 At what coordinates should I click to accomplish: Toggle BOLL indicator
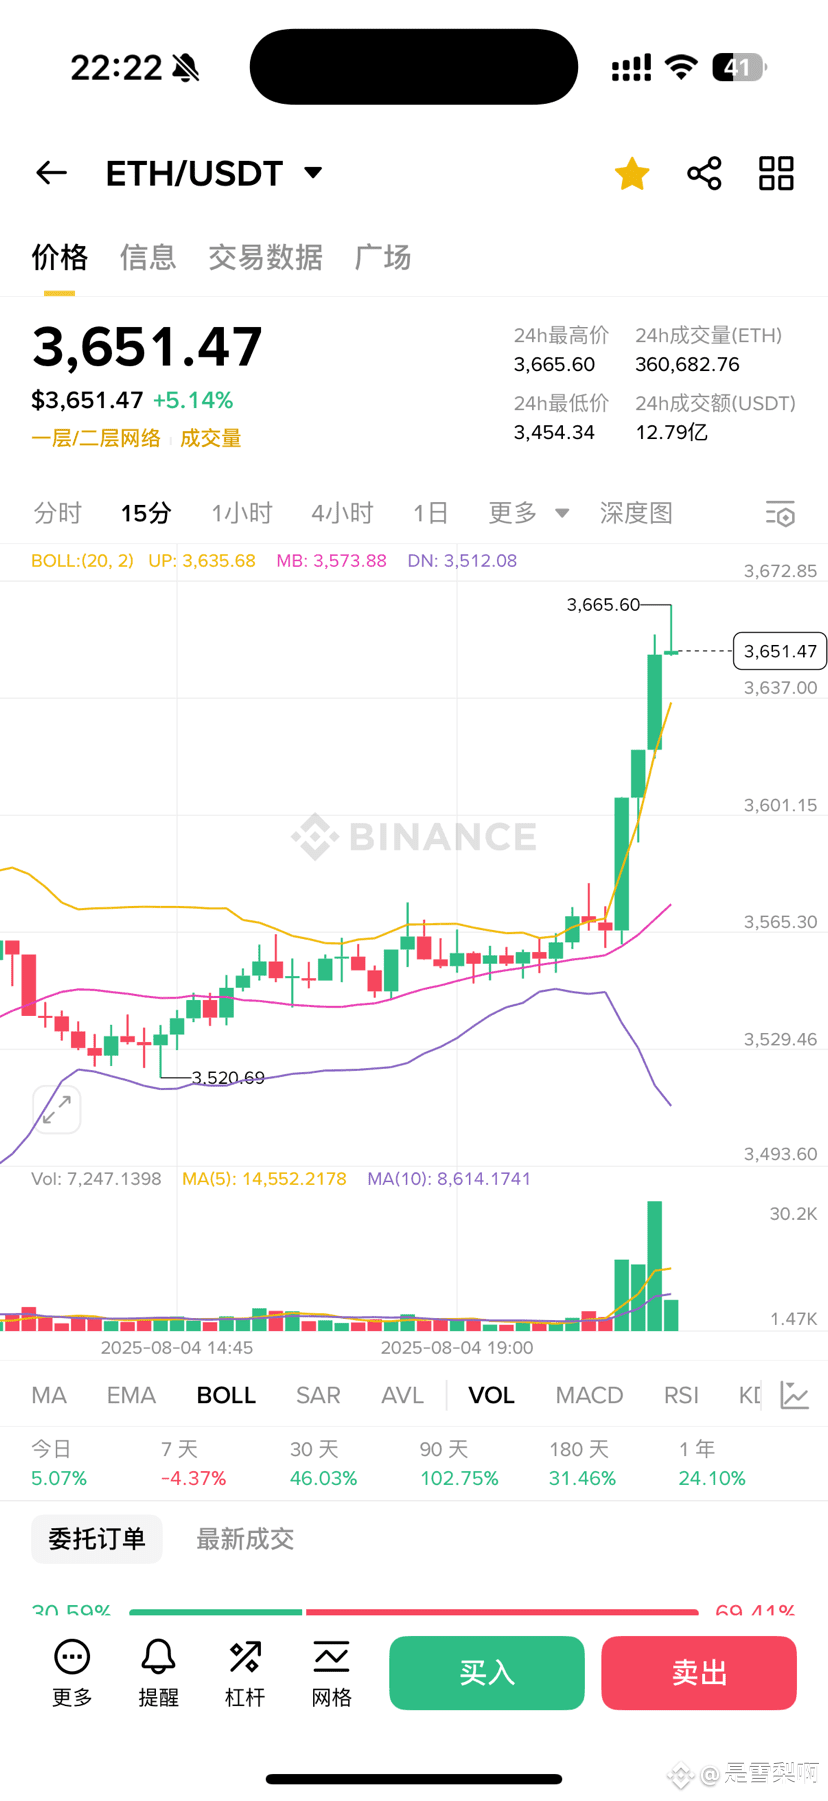pos(226,1395)
